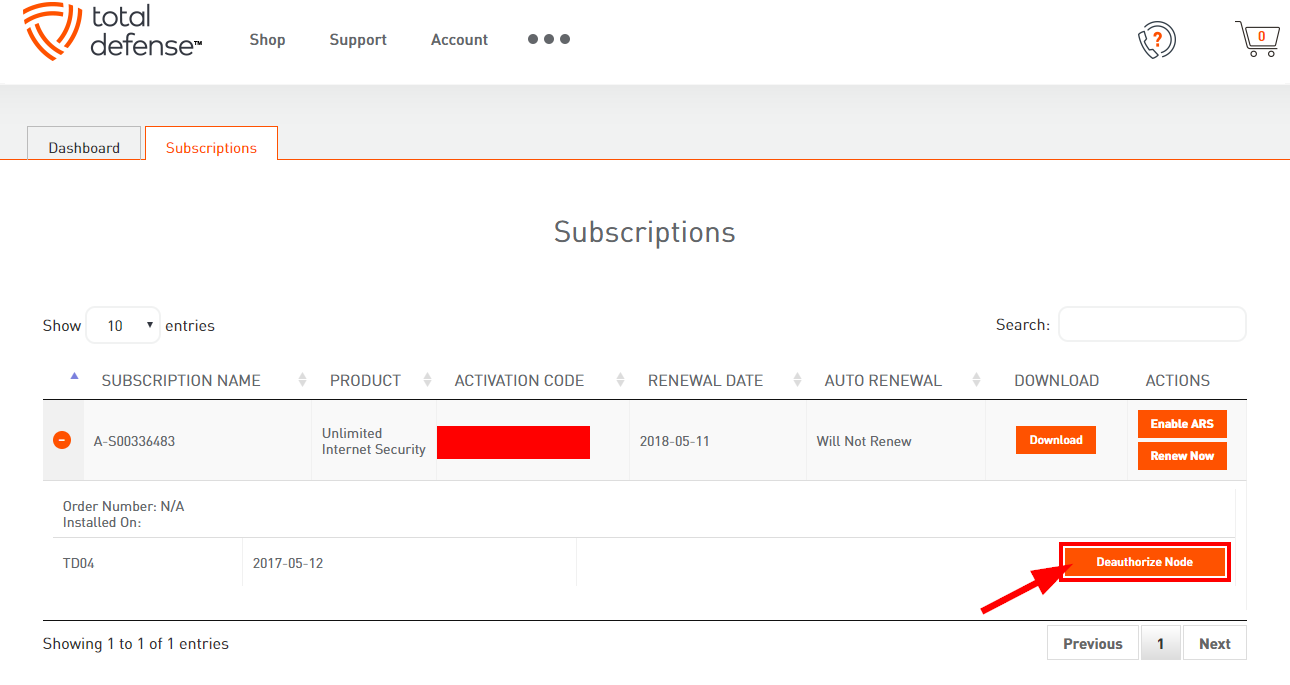Viewport: 1290px width, 685px height.
Task: Click the Actions column header
Action: coord(1177,380)
